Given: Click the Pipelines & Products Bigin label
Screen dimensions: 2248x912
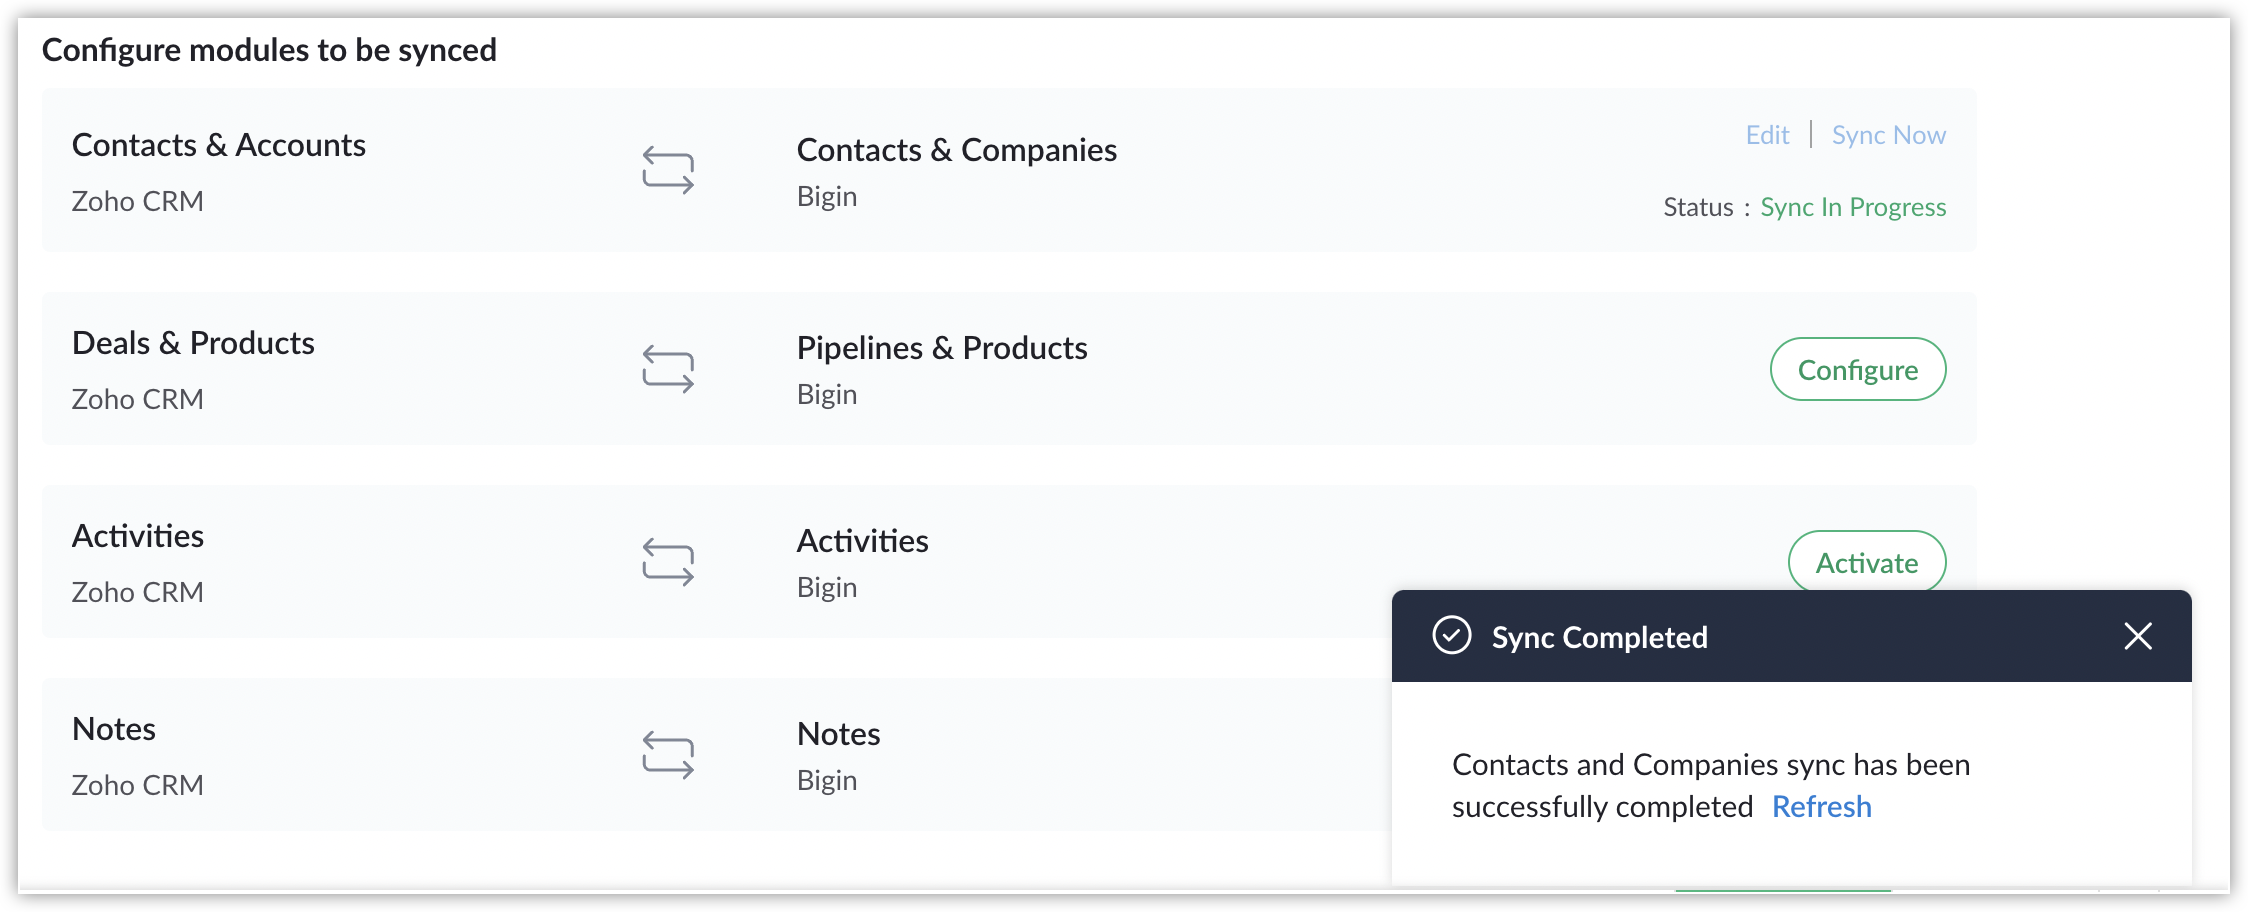Looking at the screenshot, I should point(827,394).
